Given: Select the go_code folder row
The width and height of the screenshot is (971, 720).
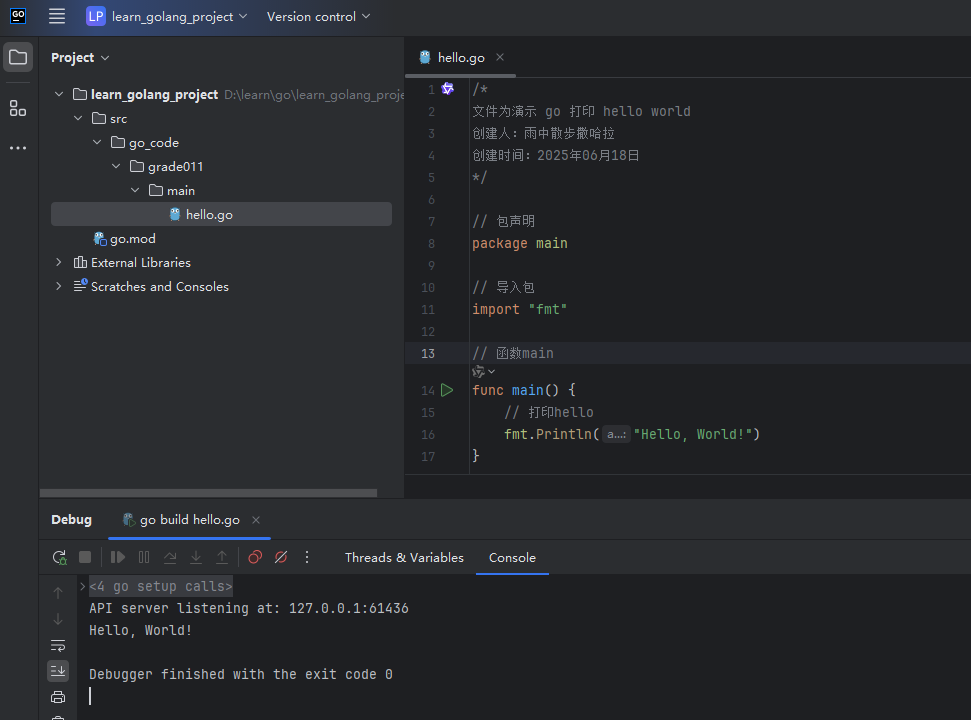Looking at the screenshot, I should 221,142.
